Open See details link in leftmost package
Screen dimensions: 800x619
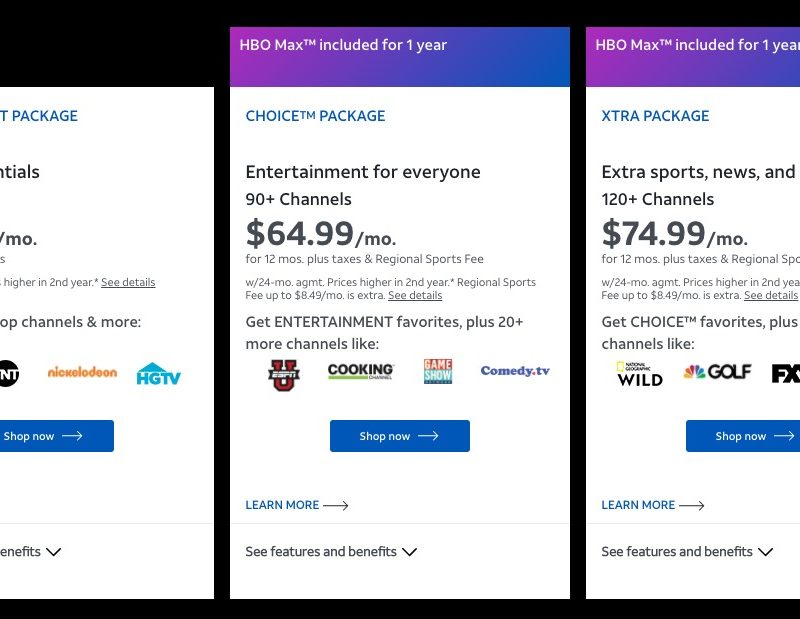click(128, 283)
